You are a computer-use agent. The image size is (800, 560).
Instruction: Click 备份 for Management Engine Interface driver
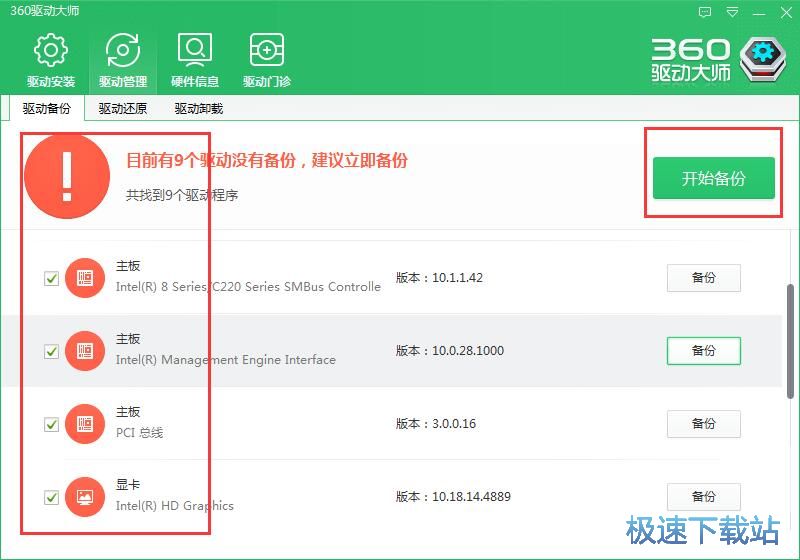tap(704, 351)
